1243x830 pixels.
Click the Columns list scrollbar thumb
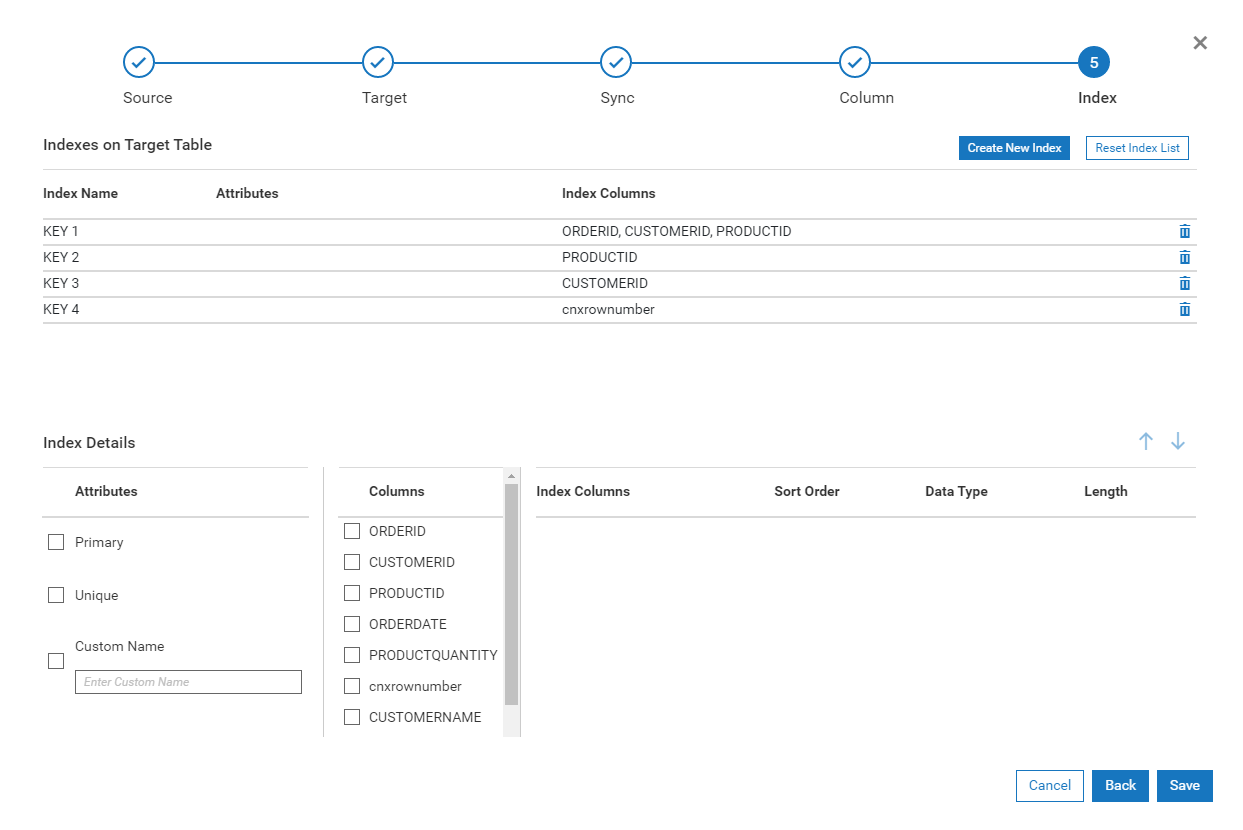click(x=512, y=595)
